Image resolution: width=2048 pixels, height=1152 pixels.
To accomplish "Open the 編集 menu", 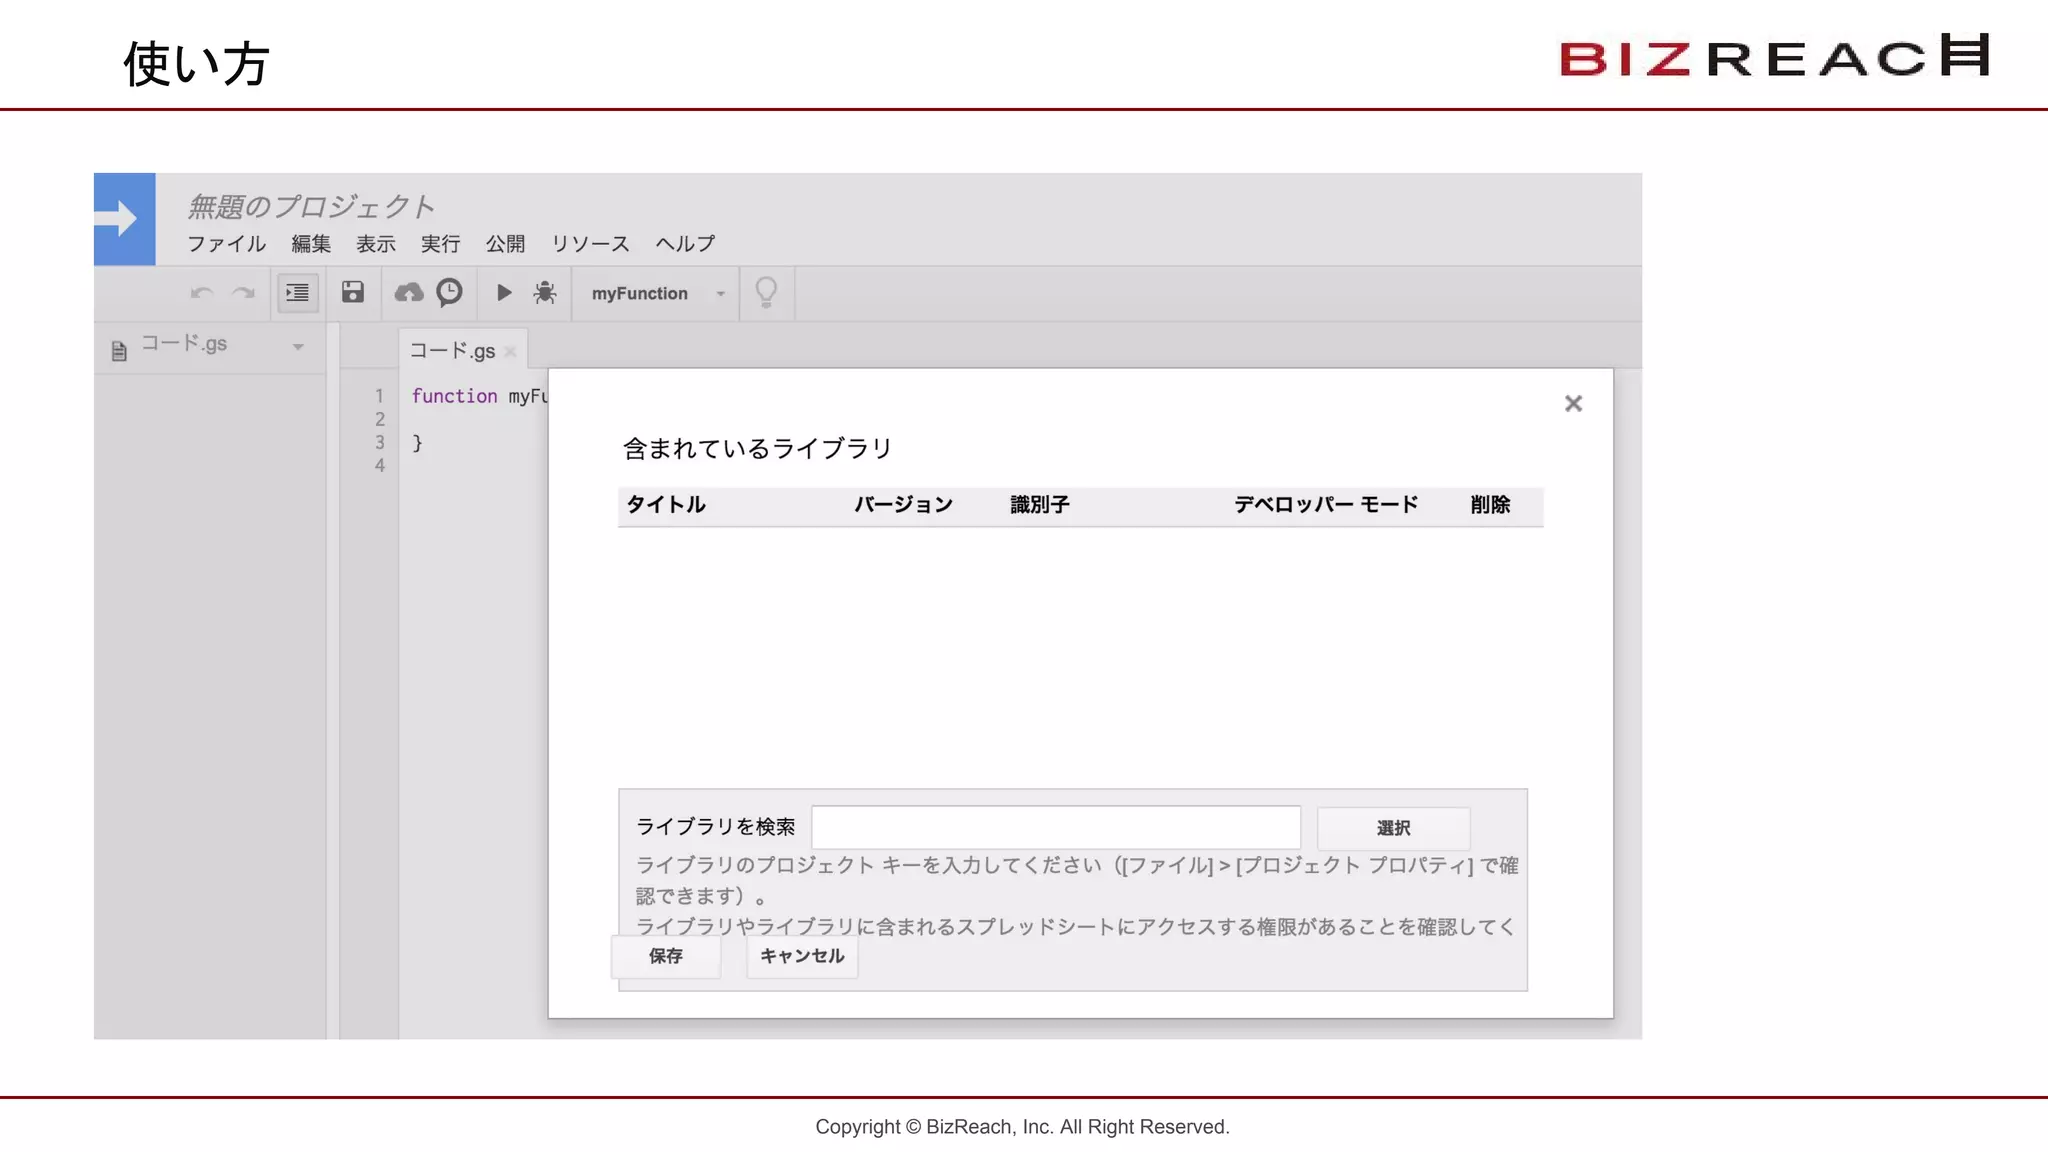I will [311, 243].
